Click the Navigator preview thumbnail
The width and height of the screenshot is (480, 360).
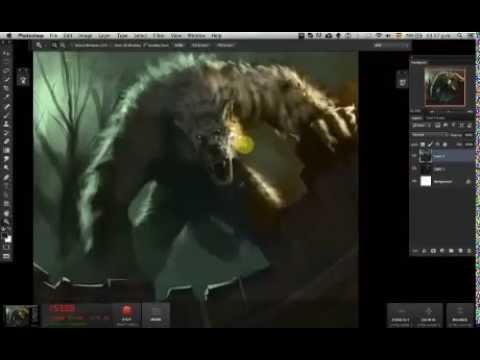click(x=445, y=87)
